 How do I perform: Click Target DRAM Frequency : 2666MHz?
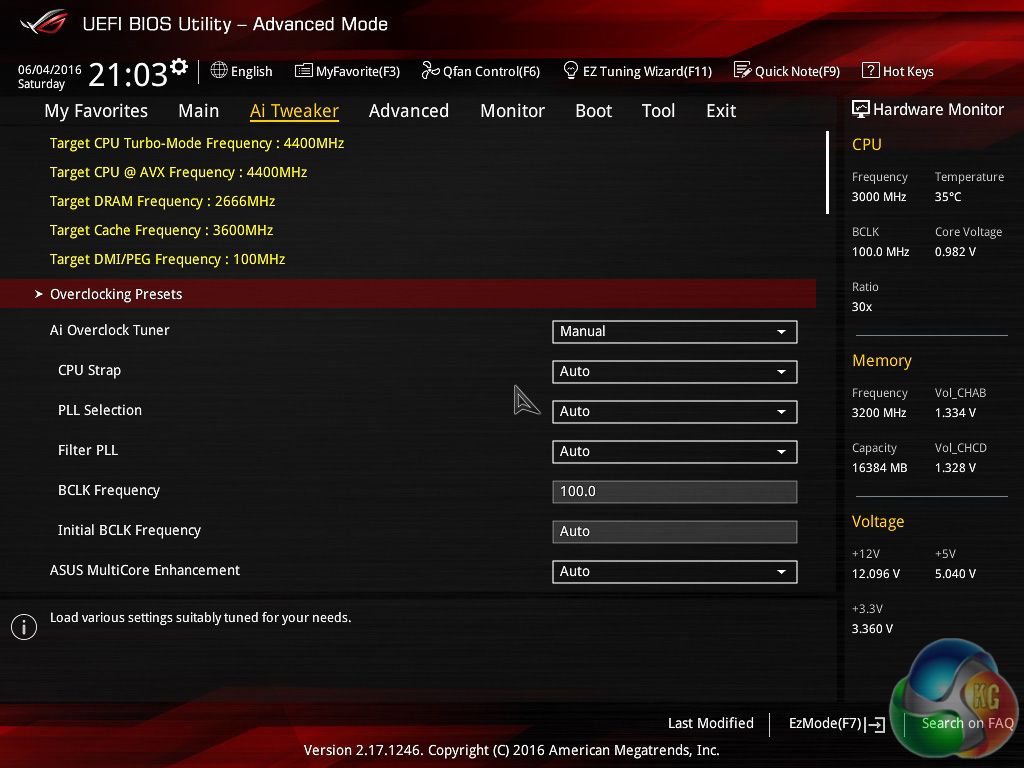coord(162,201)
